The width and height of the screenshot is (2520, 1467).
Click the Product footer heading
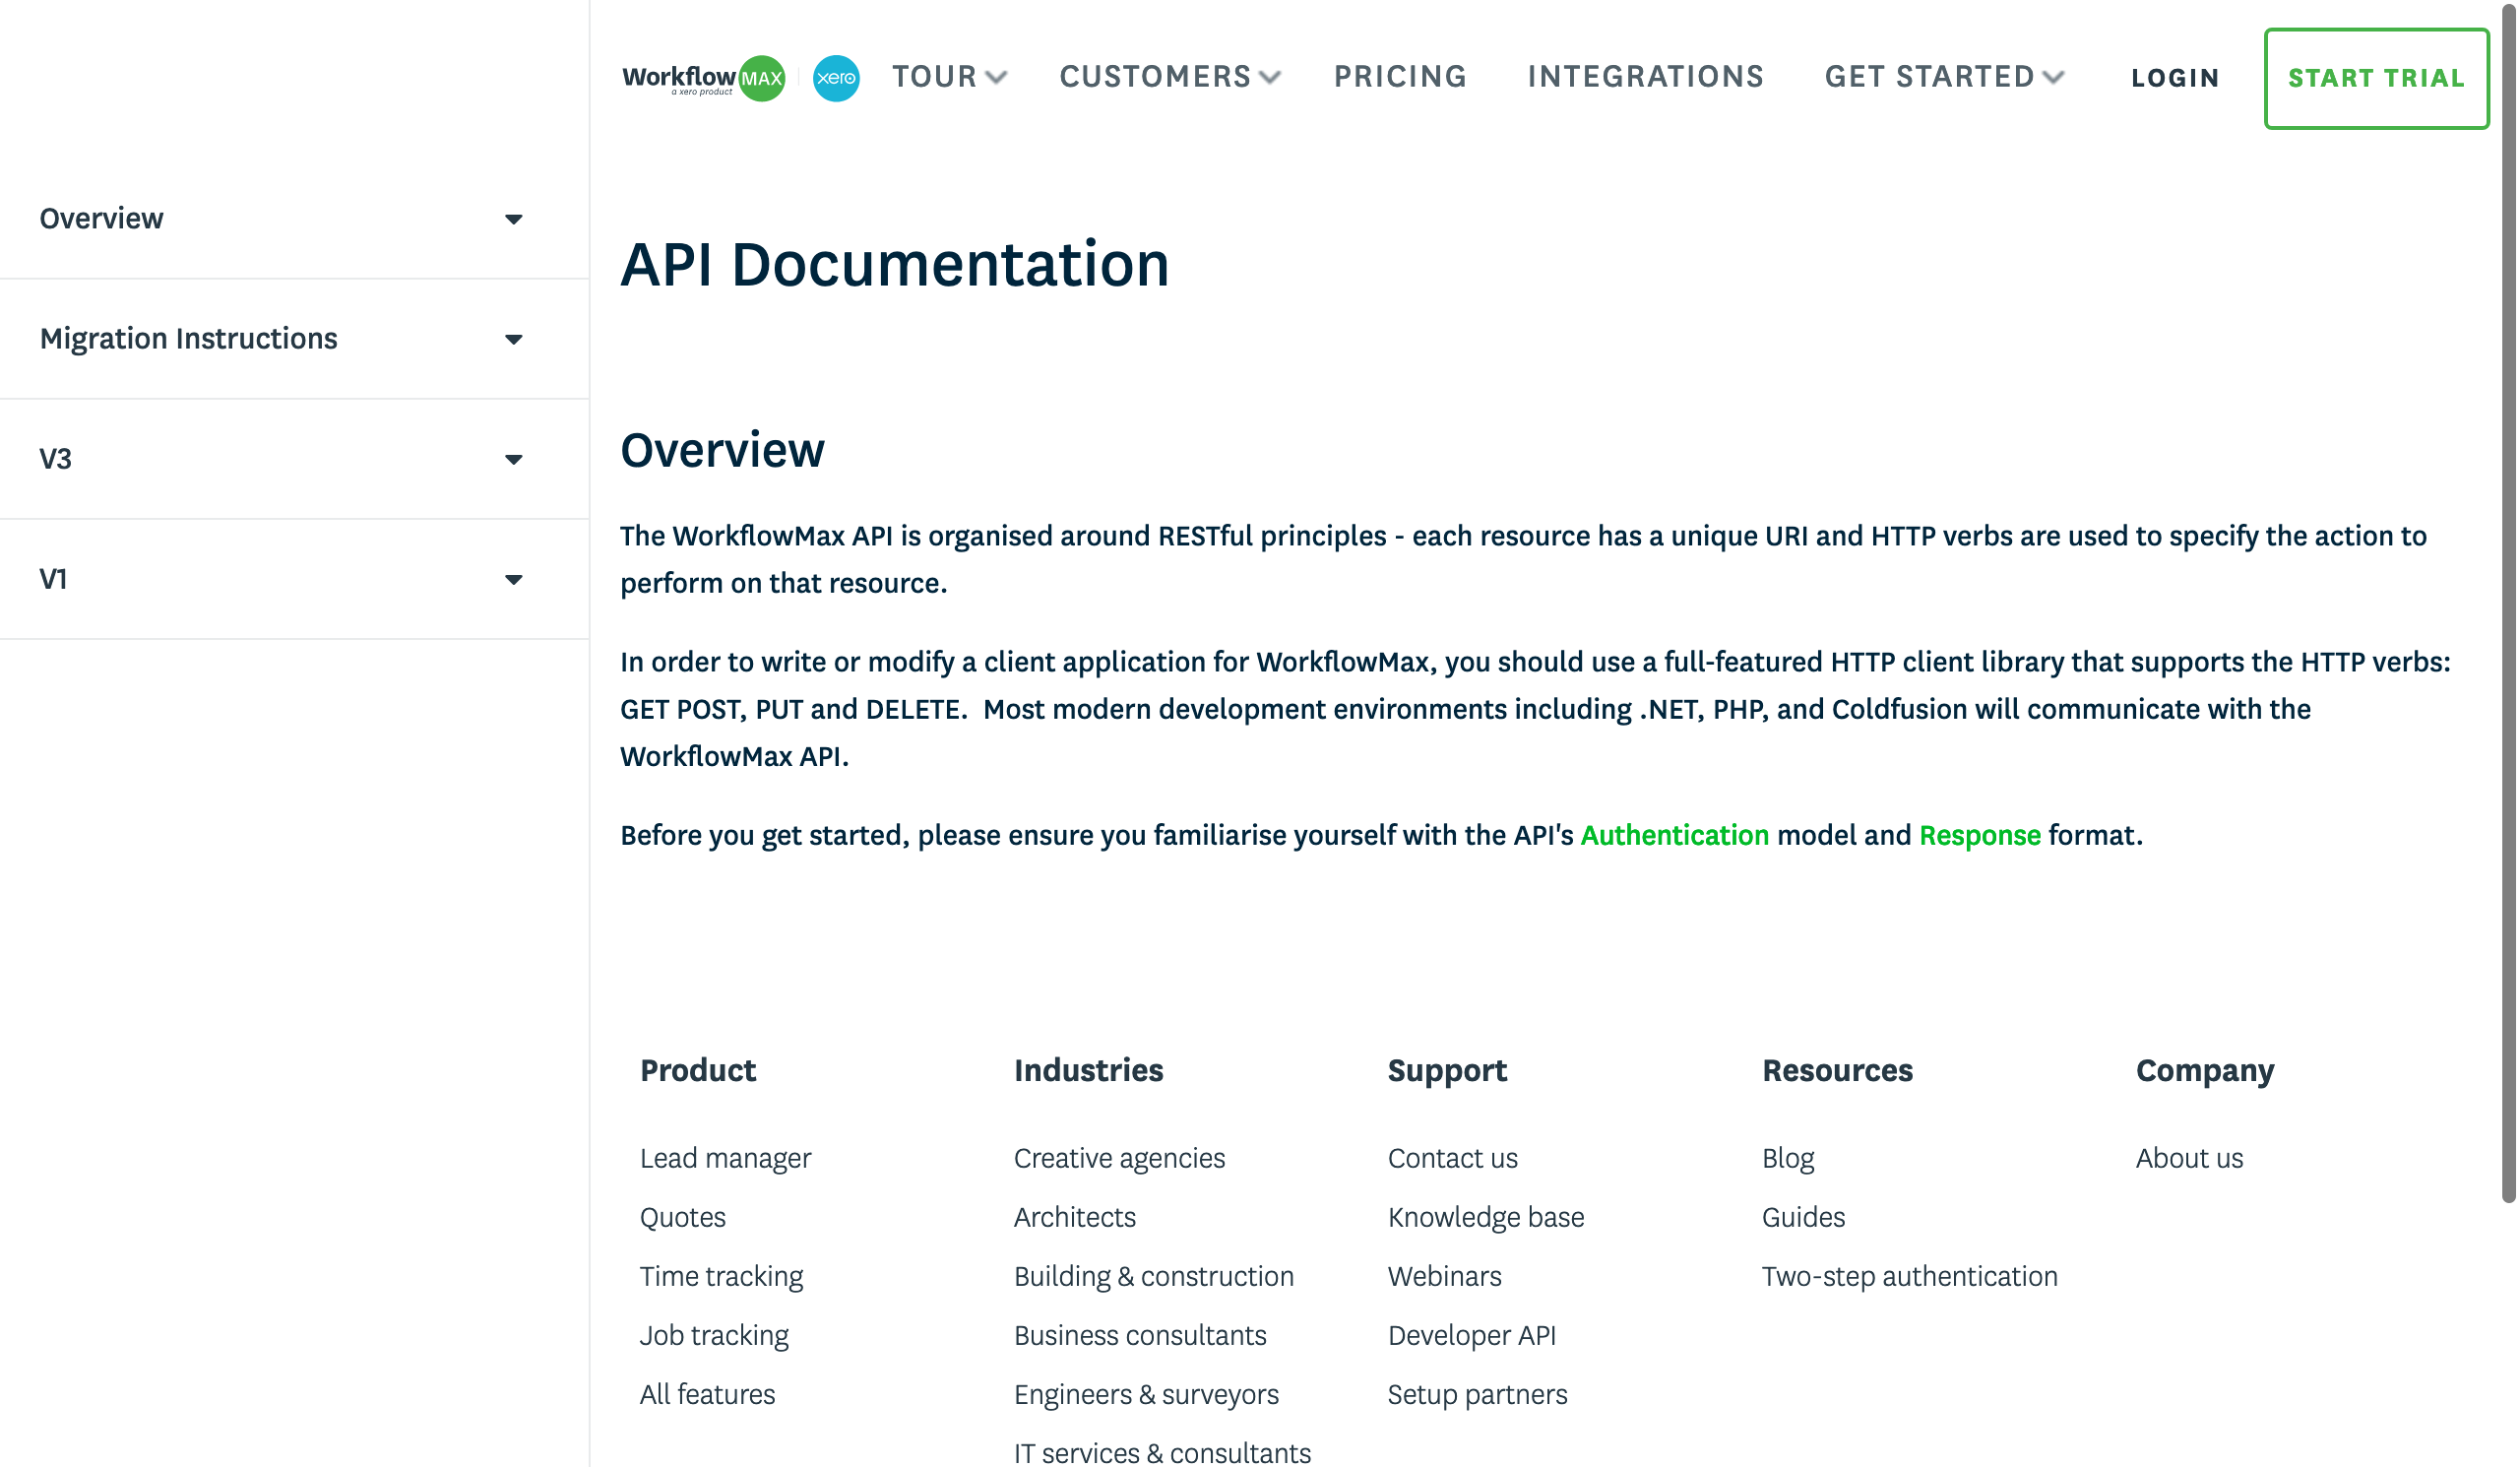click(x=698, y=1070)
